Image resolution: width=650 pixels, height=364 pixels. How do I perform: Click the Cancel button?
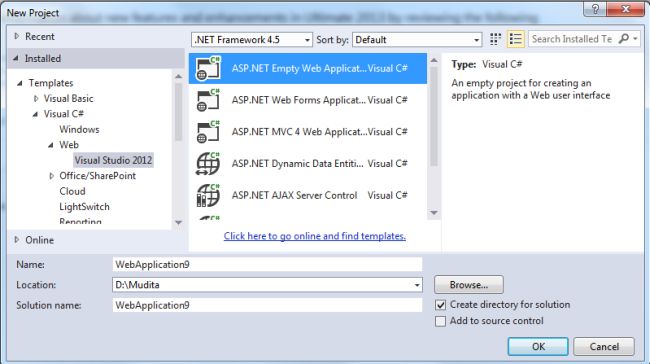tap(604, 346)
